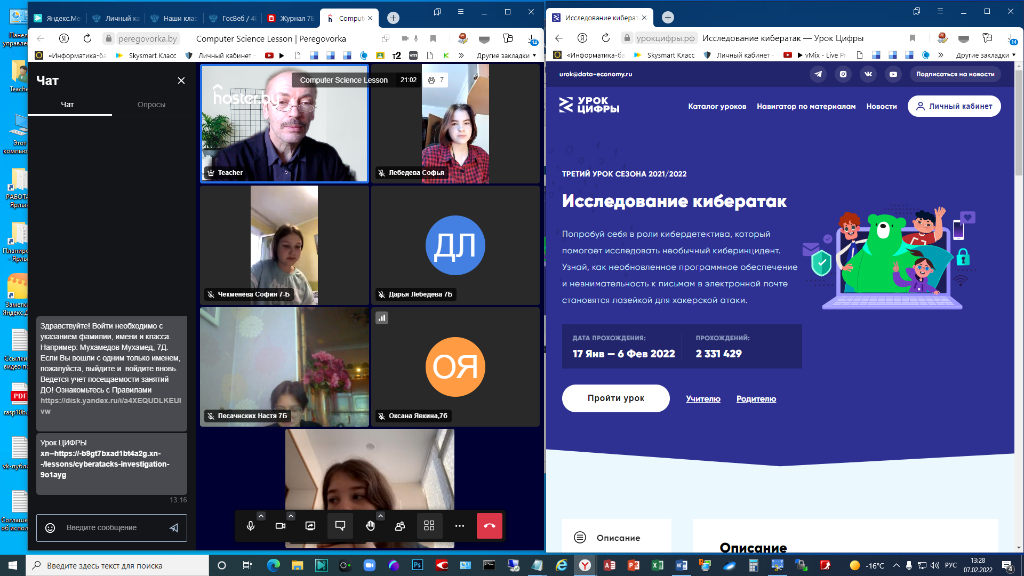Open the Instagram icon on the Урок Цифры site

pyautogui.click(x=843, y=74)
